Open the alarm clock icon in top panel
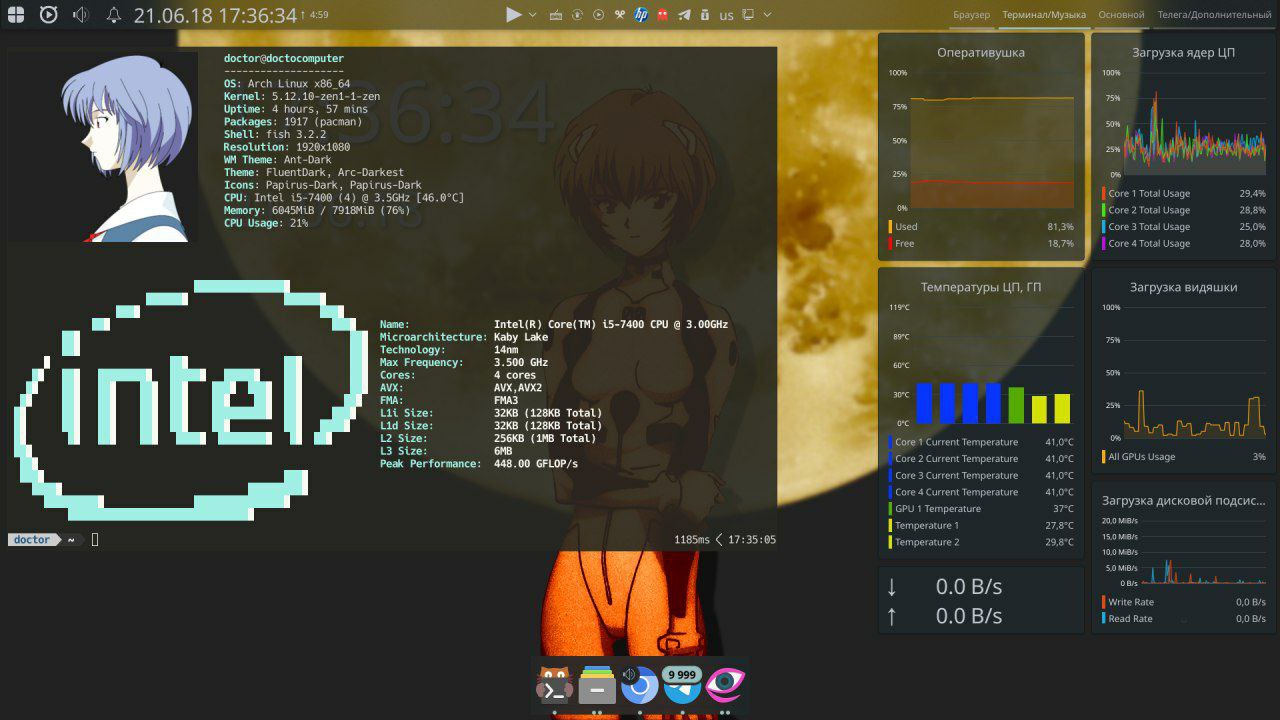Viewport: 1280px width, 720px height. click(48, 15)
